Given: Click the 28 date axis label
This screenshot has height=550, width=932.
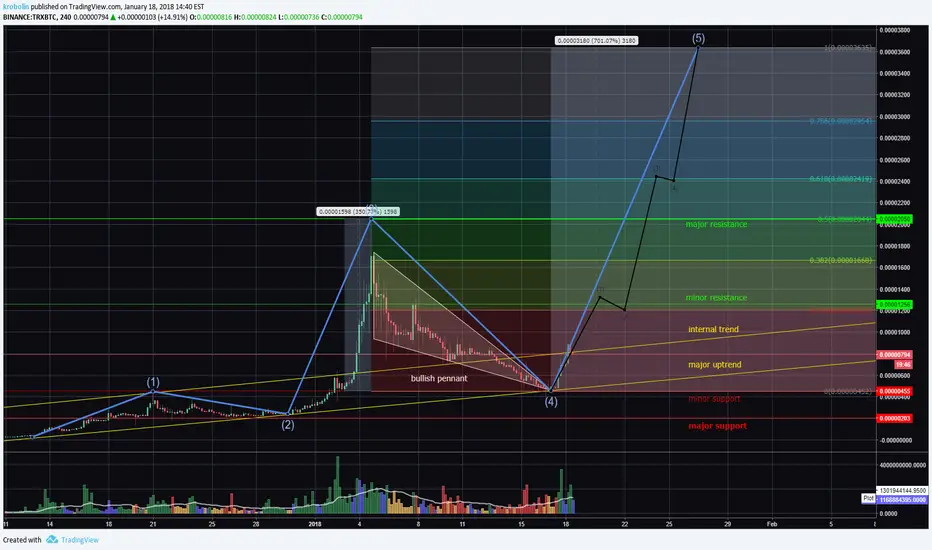Looking at the screenshot, I should [x=256, y=524].
